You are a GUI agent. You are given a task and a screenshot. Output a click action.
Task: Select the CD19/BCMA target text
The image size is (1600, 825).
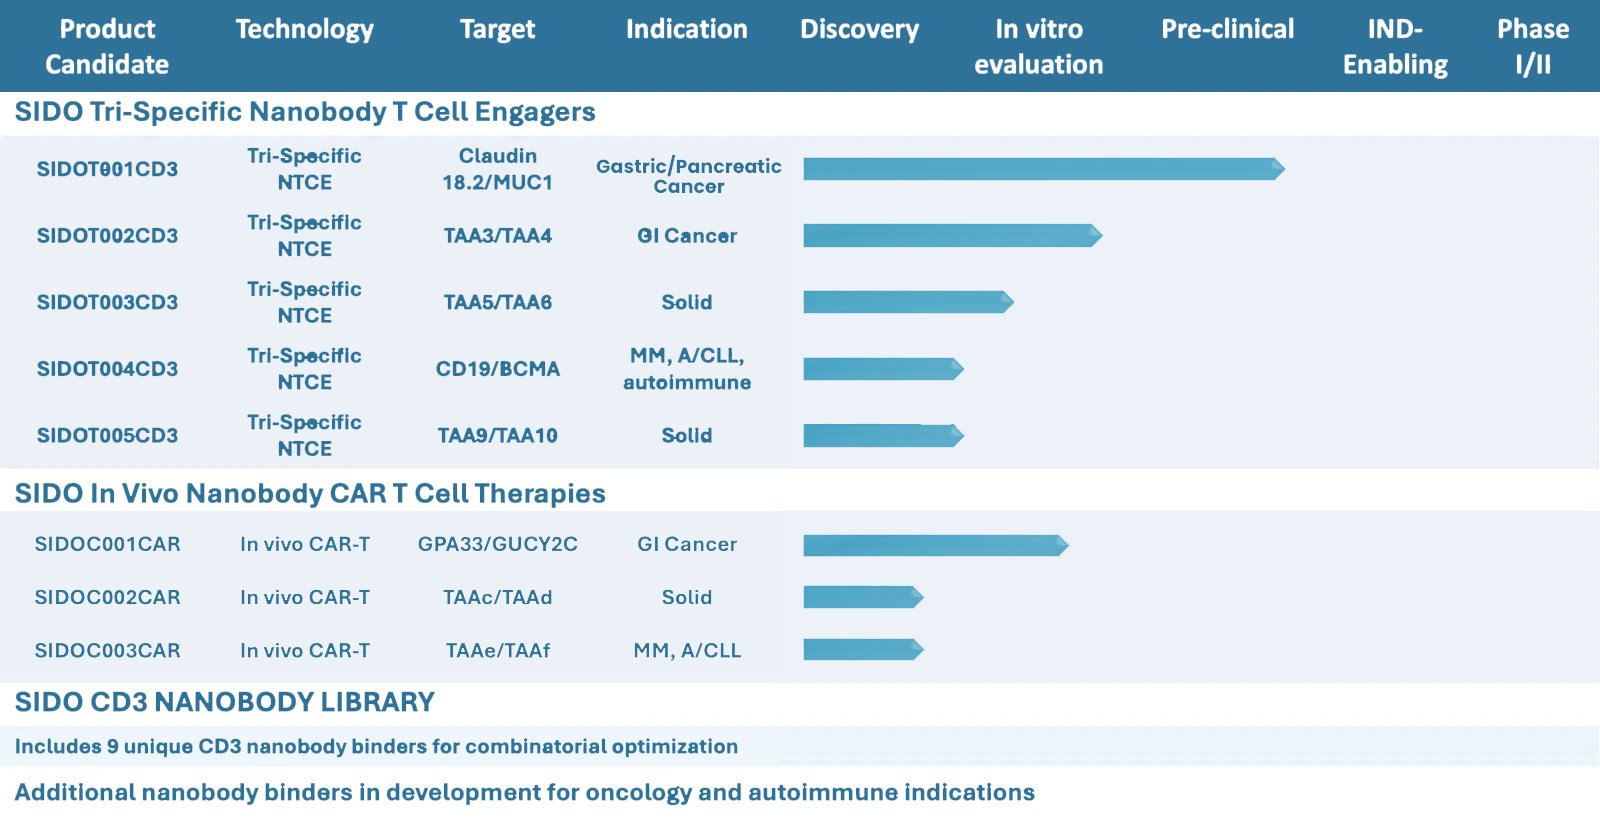point(497,369)
